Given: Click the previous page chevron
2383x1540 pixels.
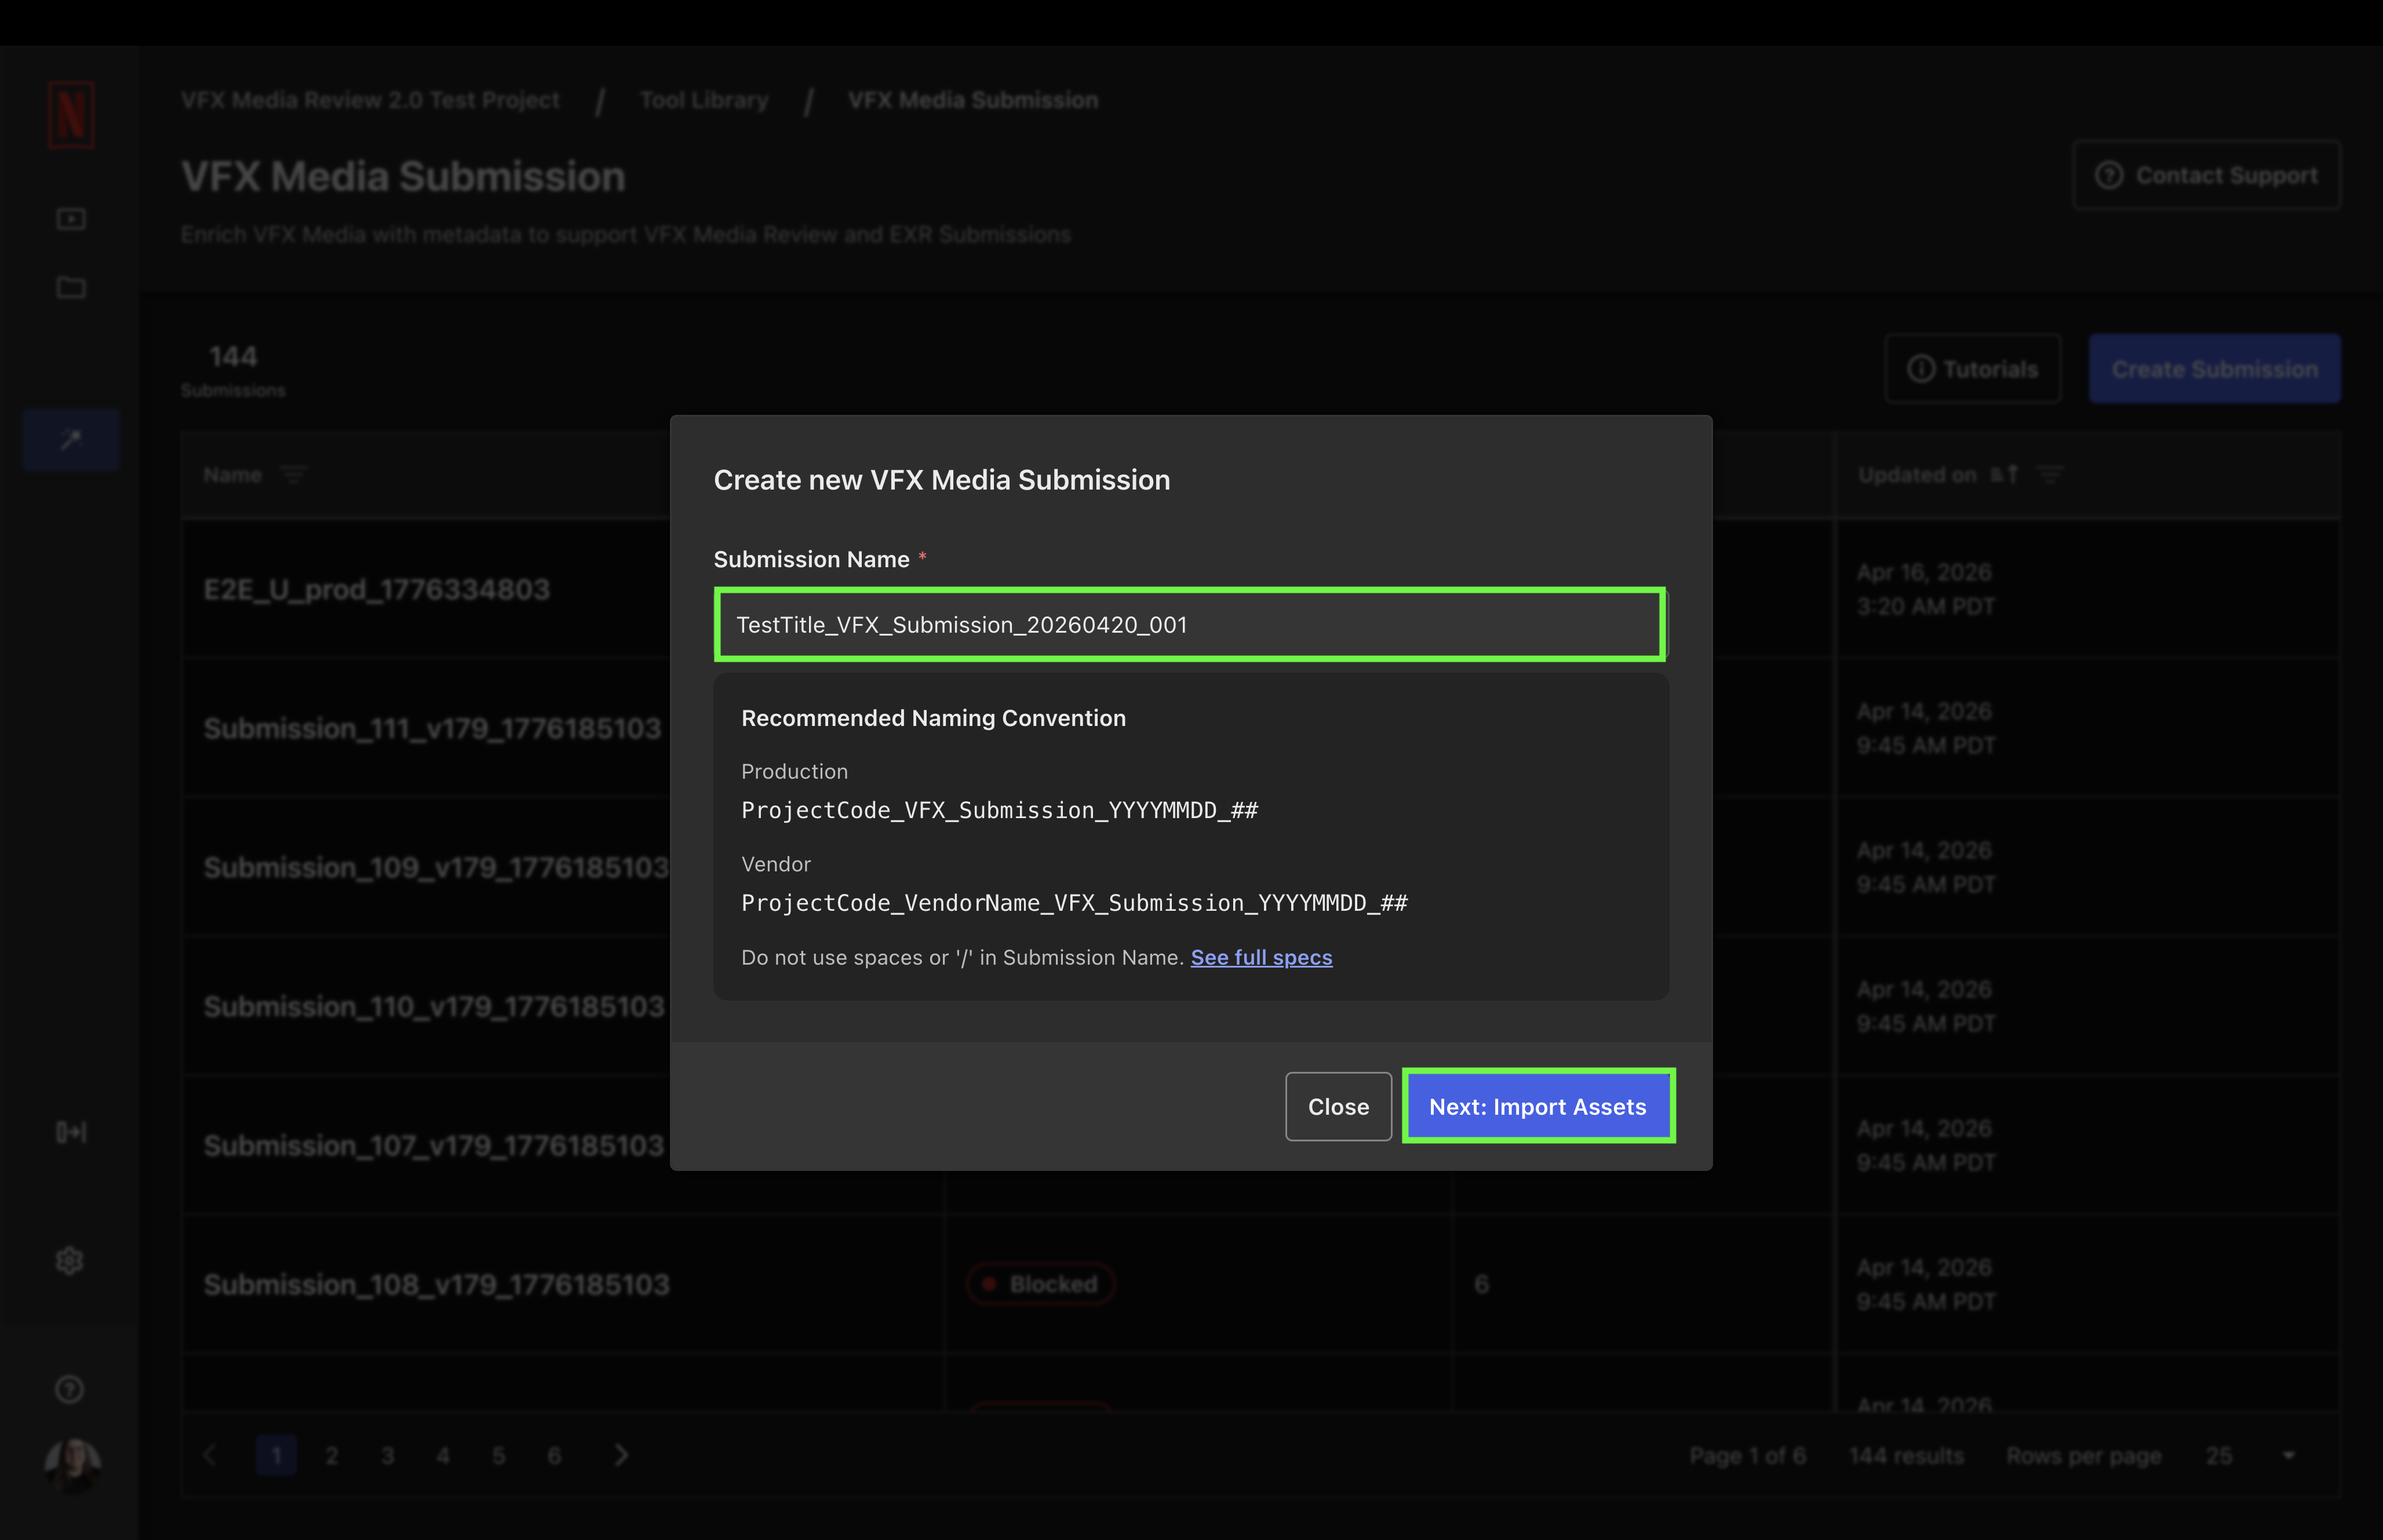Looking at the screenshot, I should point(210,1455).
